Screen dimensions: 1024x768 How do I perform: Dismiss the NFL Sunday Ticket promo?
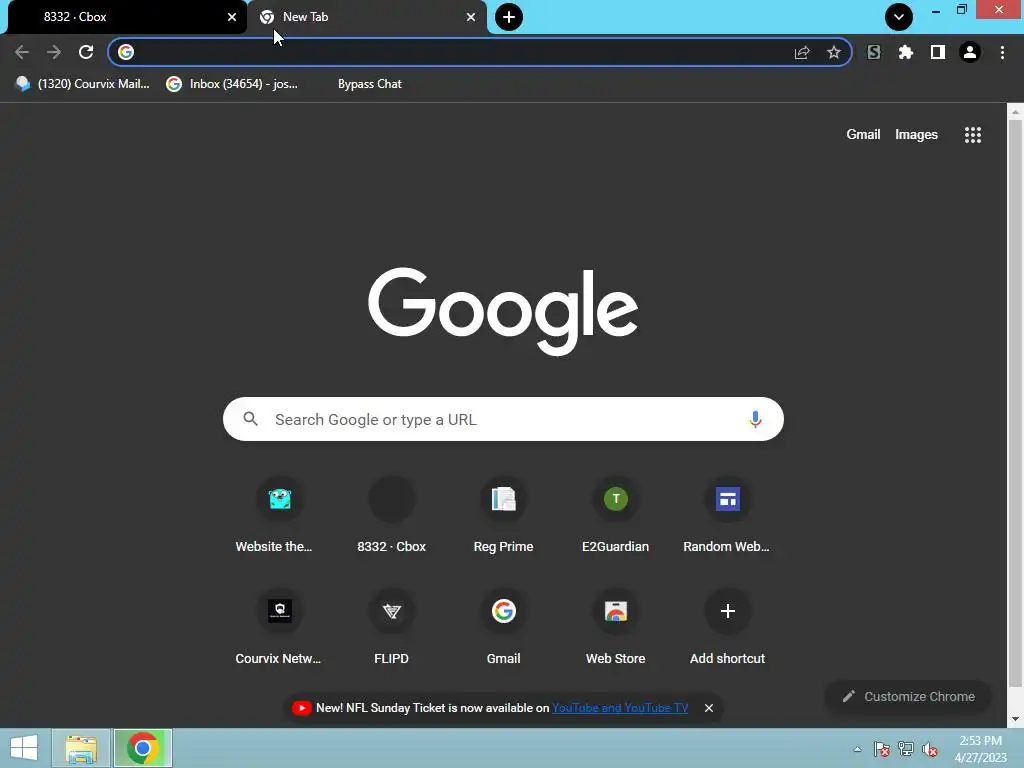coord(709,708)
